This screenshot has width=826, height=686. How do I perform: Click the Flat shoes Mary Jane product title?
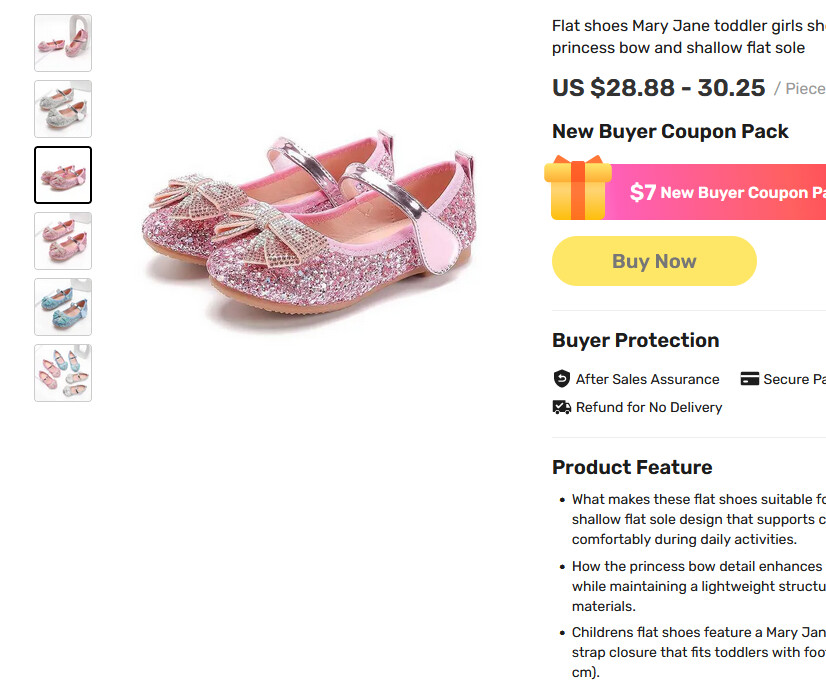[688, 37]
